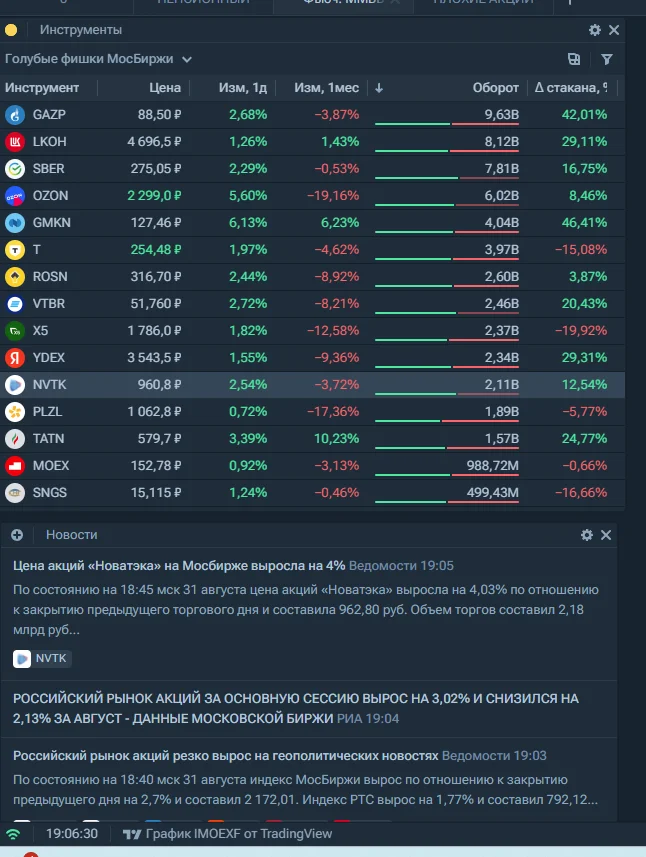Click График IMOEXF от TradingView link
Image resolution: width=646 pixels, height=857 pixels.
pyautogui.click(x=239, y=834)
